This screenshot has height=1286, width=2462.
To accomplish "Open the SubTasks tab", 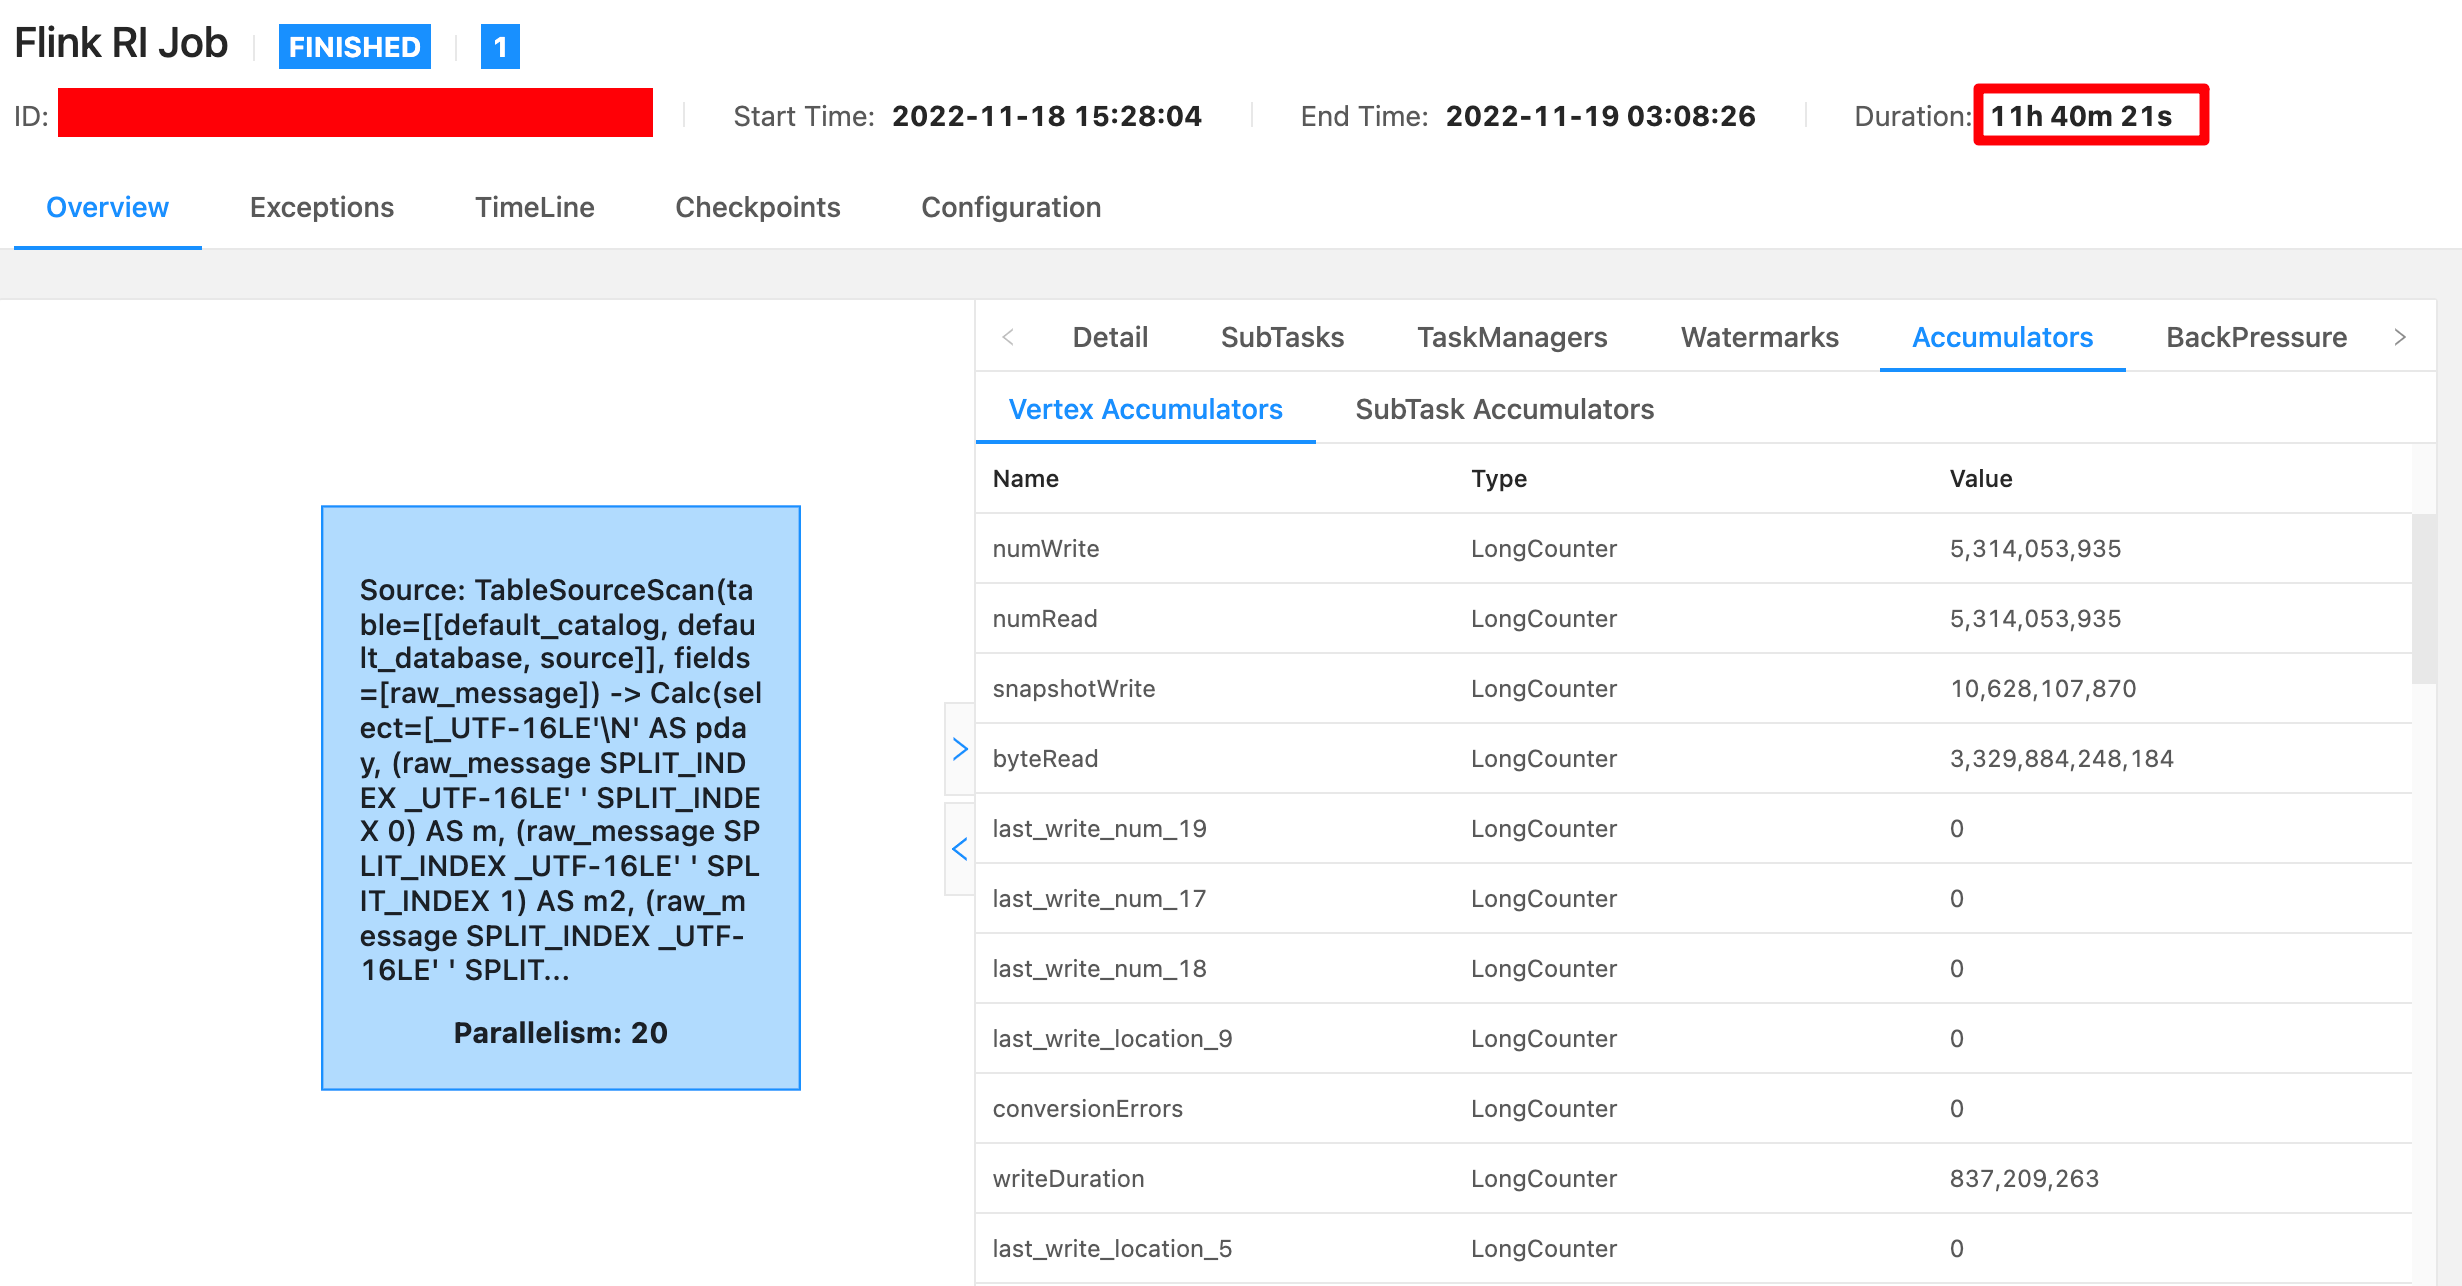I will (x=1282, y=337).
